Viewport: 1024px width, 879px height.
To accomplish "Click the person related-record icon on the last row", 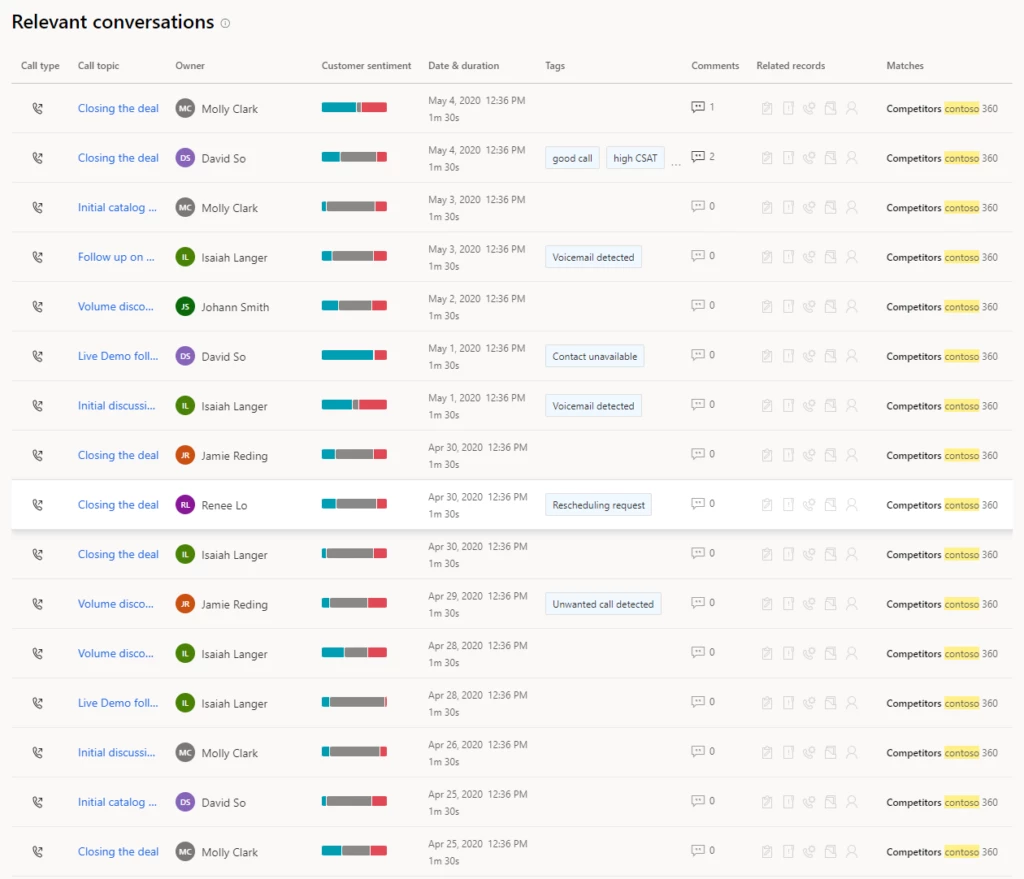I will [852, 851].
